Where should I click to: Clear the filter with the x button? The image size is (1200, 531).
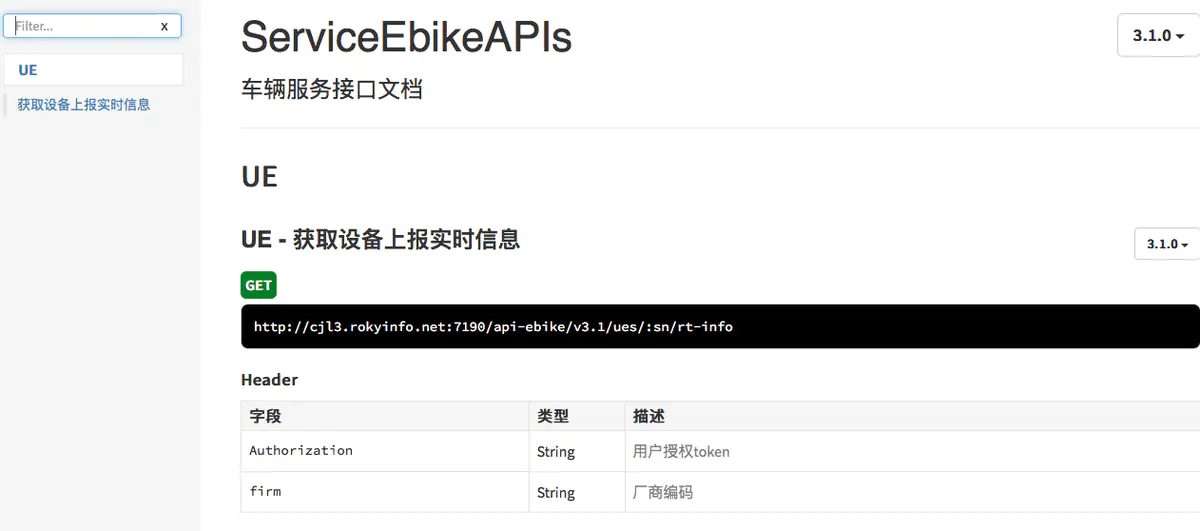[165, 26]
